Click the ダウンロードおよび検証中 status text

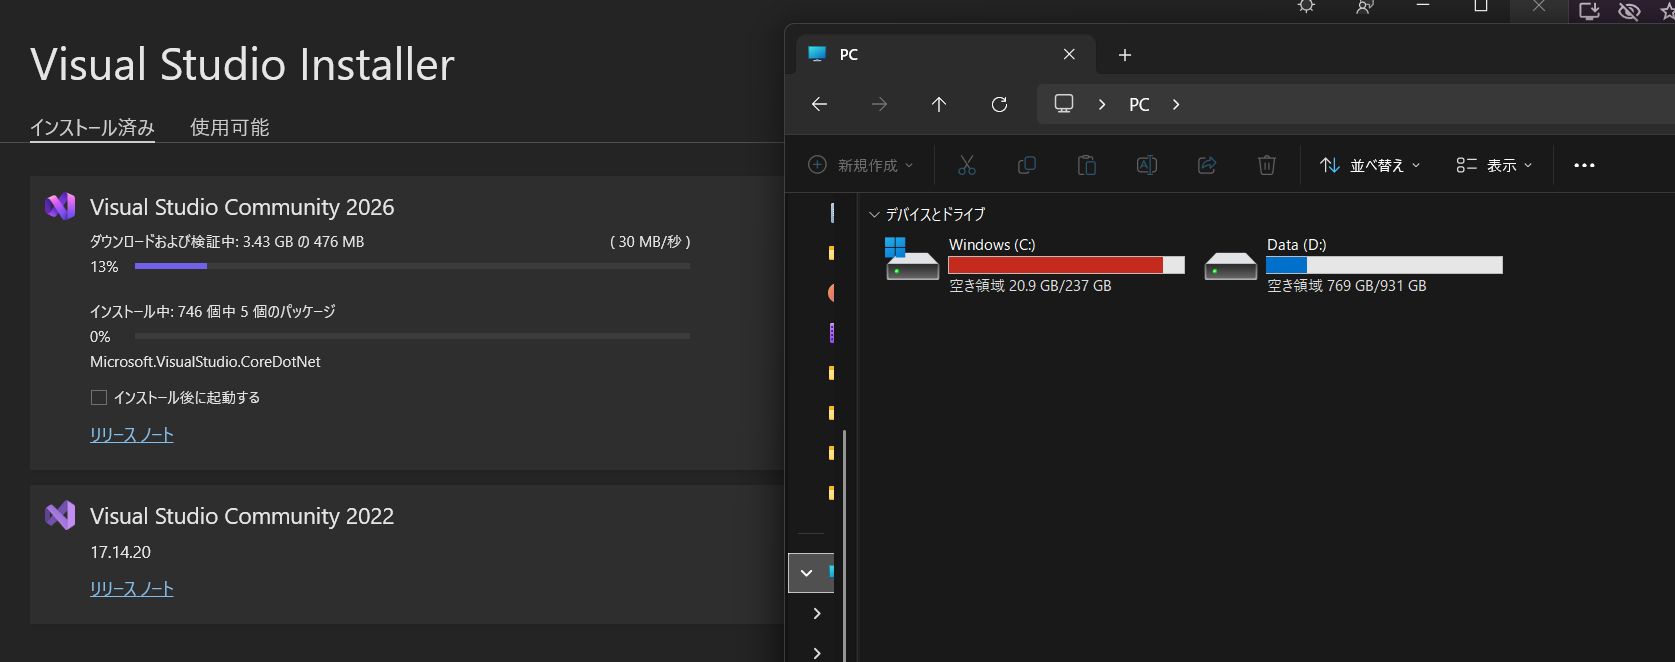[227, 242]
